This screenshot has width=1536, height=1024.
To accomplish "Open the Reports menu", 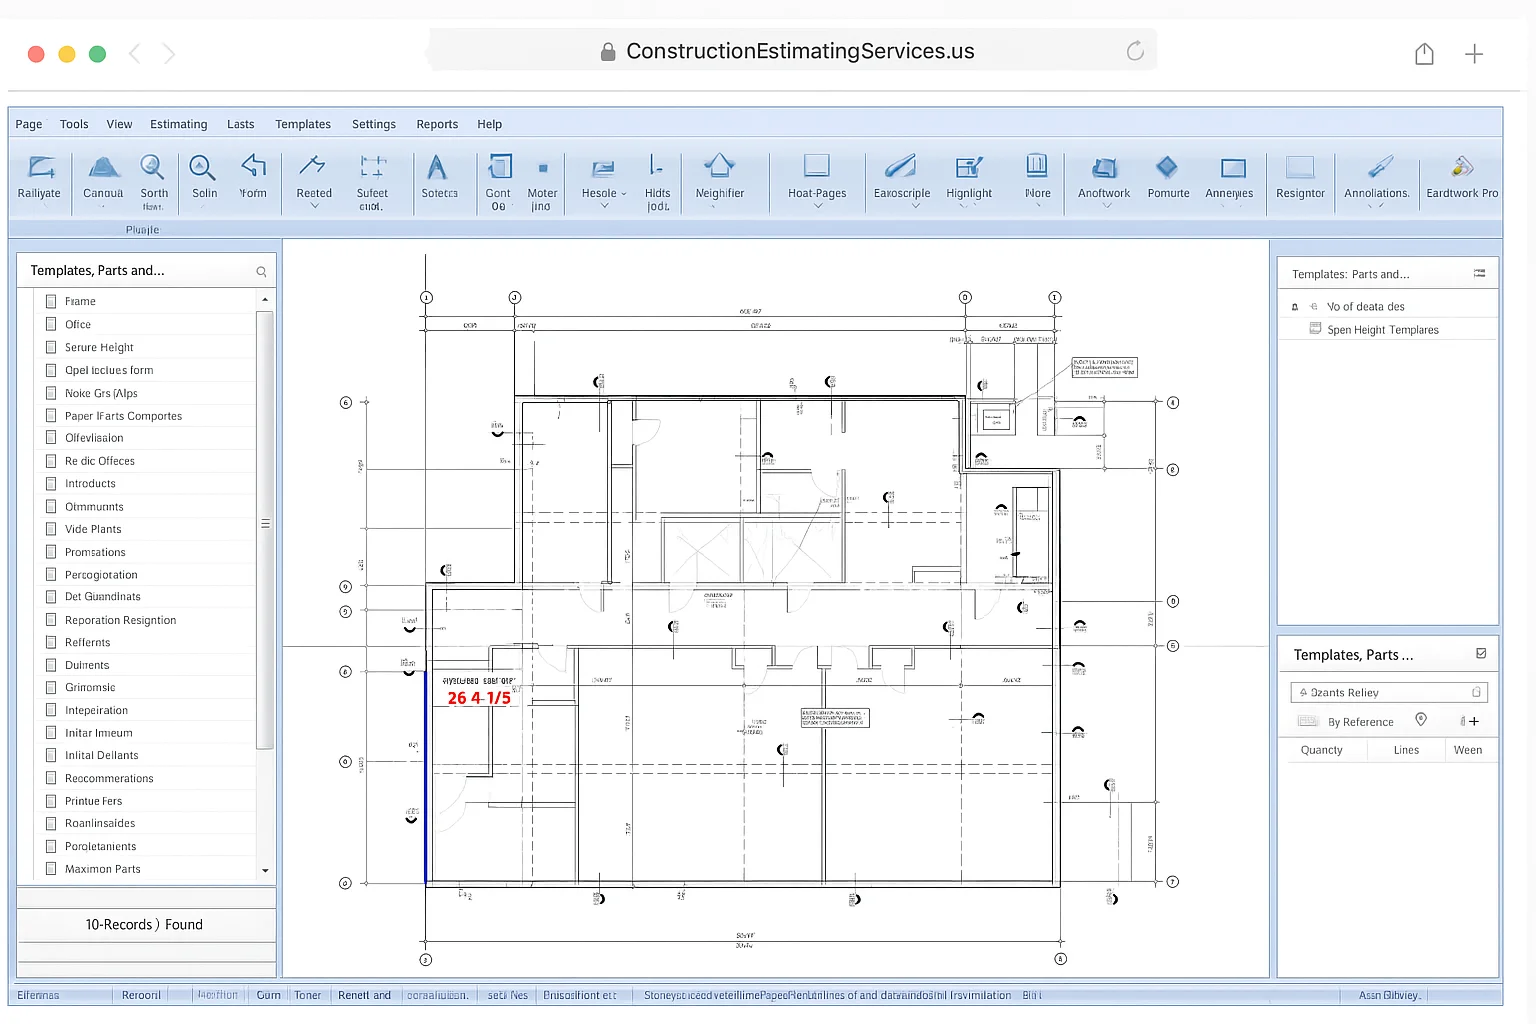I will [437, 124].
